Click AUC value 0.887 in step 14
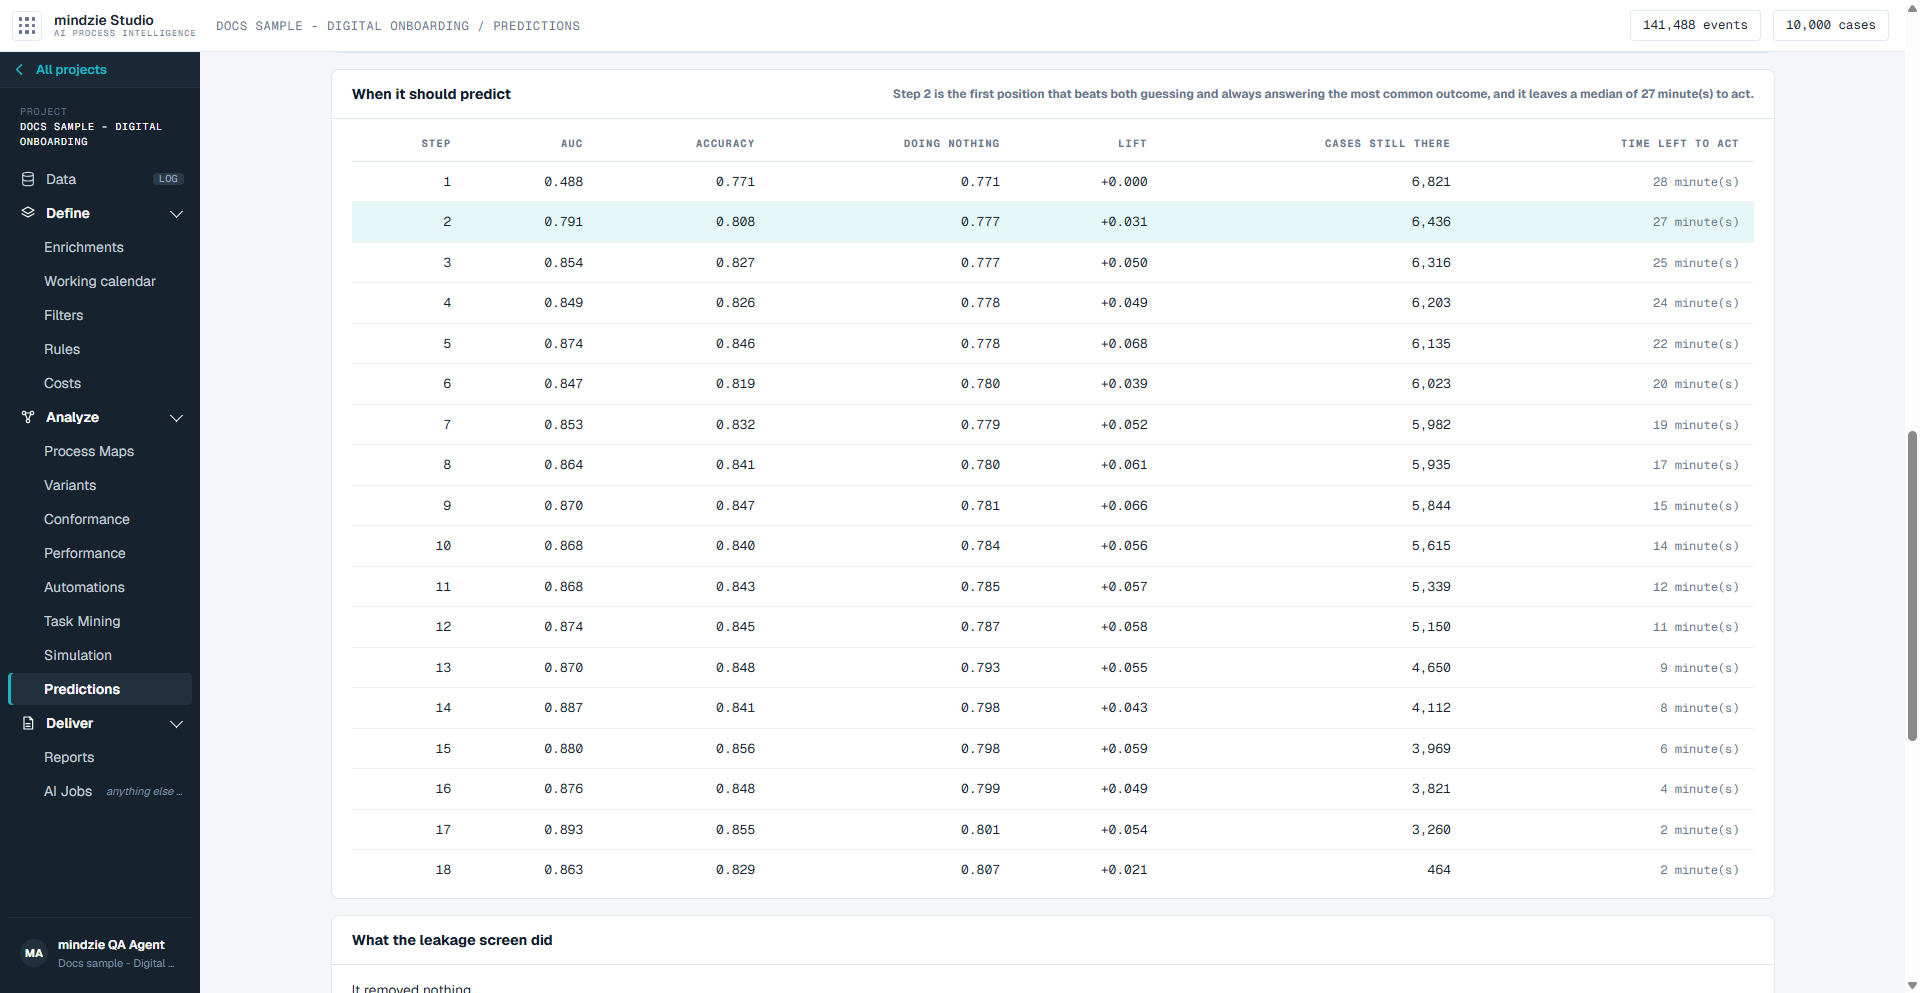Image resolution: width=1920 pixels, height=993 pixels. pos(564,708)
